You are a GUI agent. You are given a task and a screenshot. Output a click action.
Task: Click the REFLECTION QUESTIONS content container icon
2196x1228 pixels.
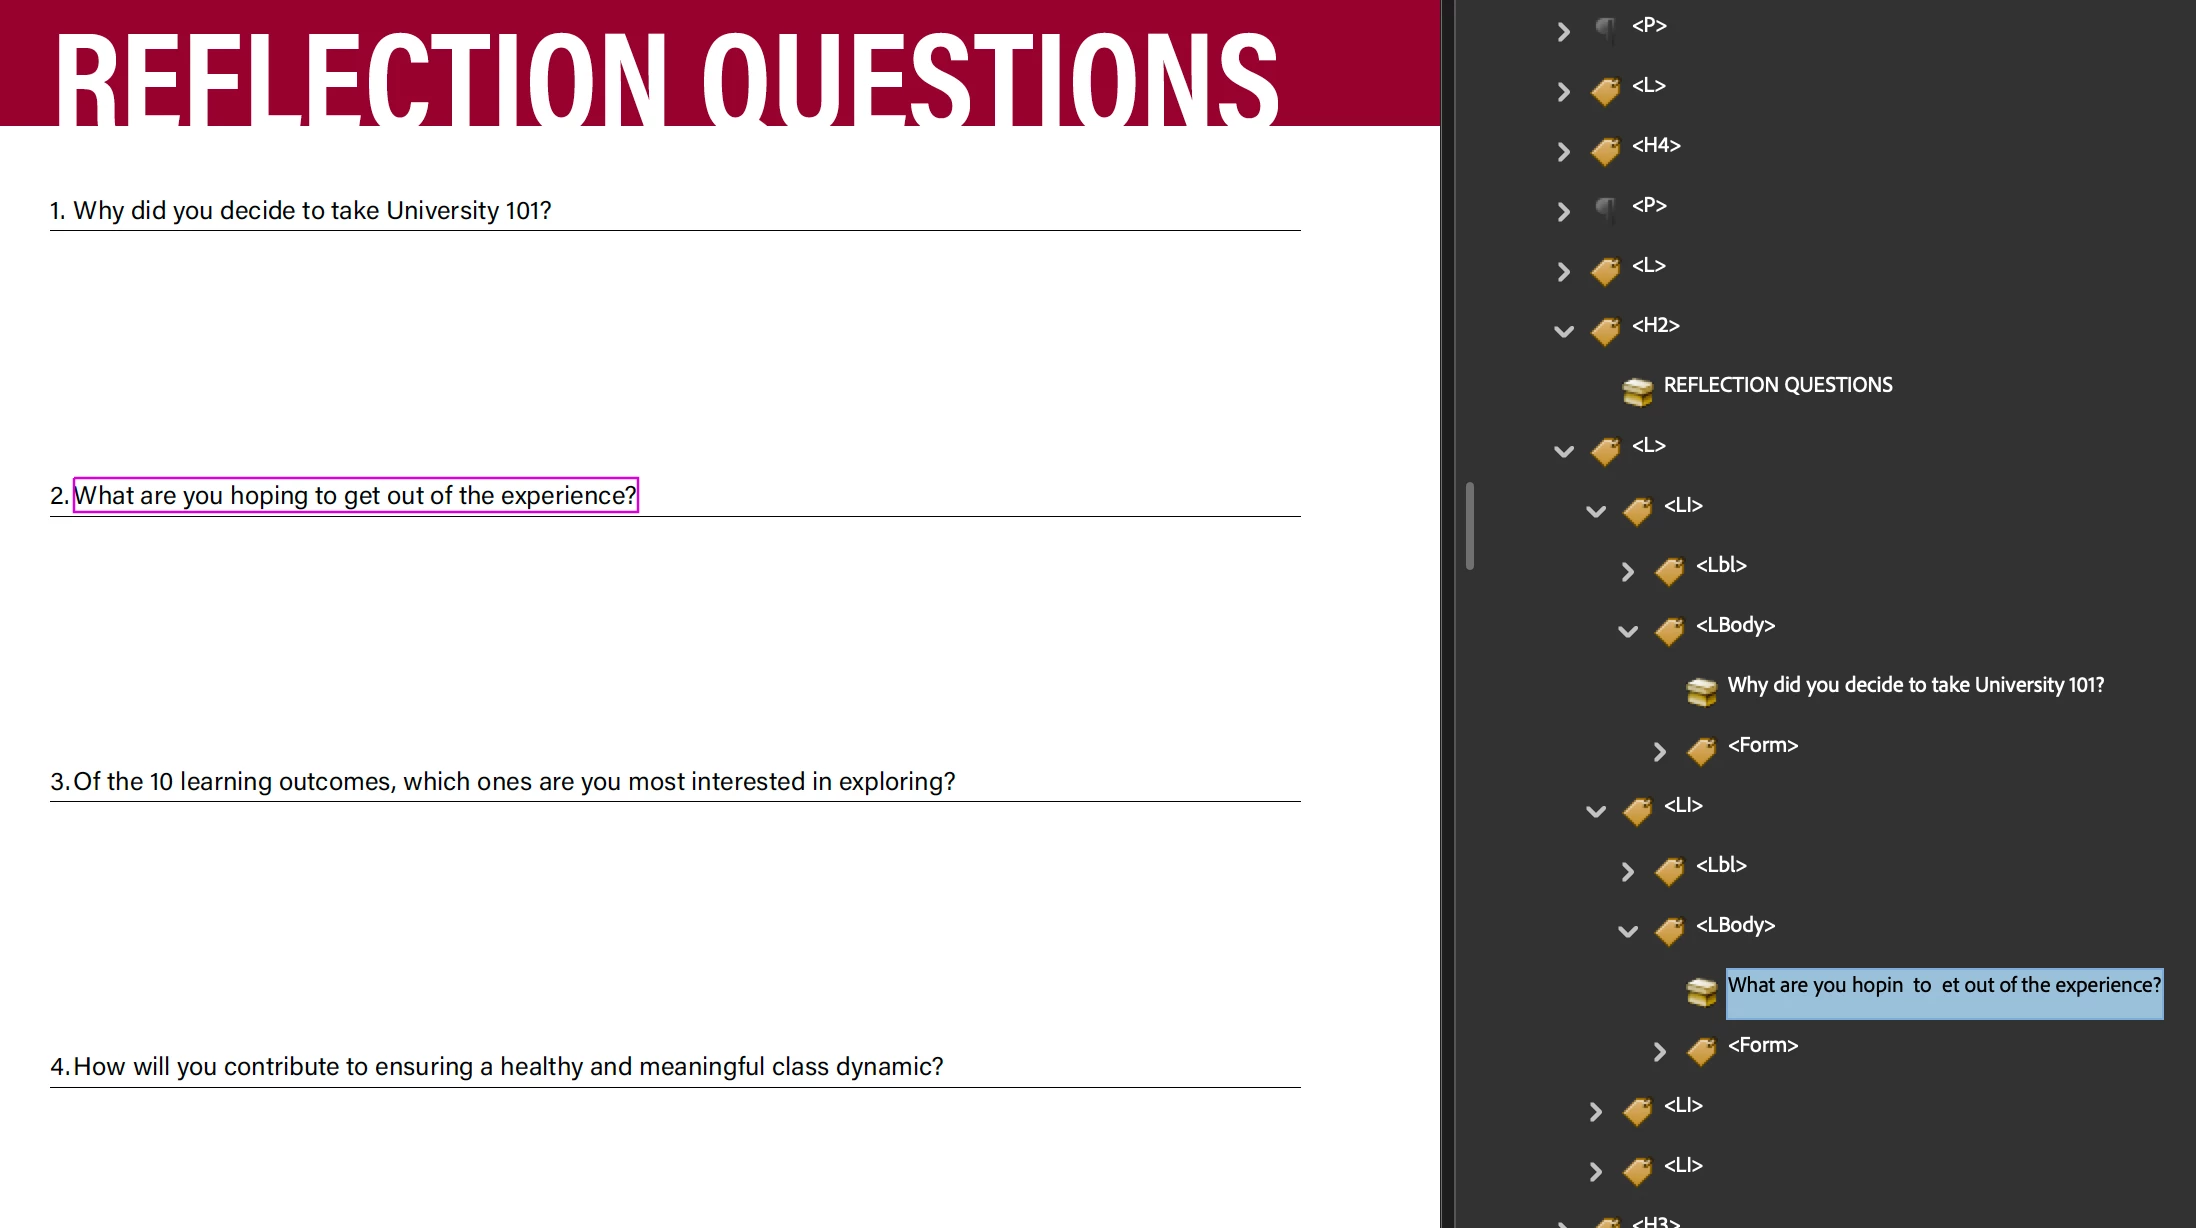(1638, 390)
